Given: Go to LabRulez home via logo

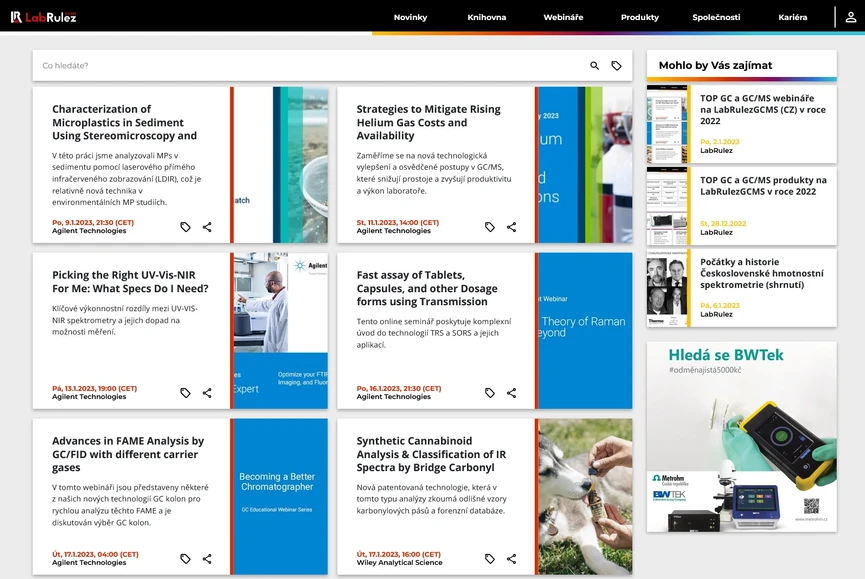Looking at the screenshot, I should [43, 17].
